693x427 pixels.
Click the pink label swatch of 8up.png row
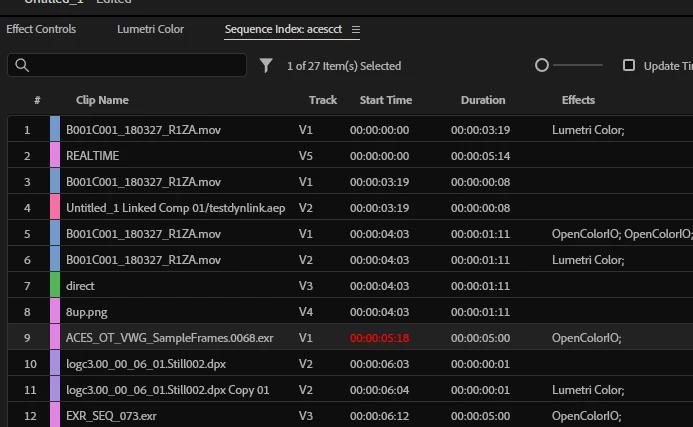[55, 311]
